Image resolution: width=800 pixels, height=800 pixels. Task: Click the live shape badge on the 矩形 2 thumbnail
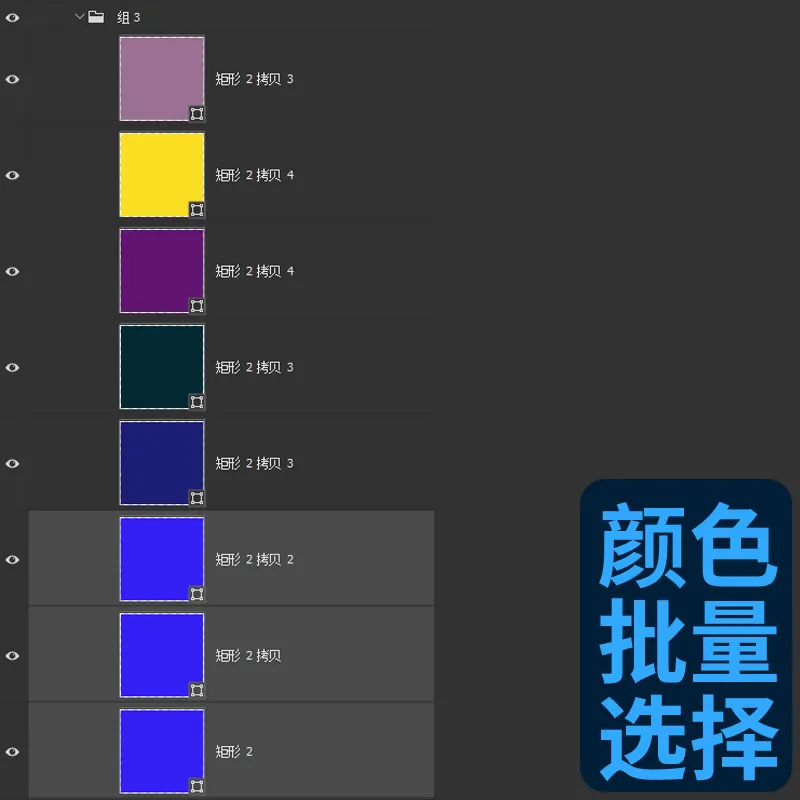point(196,785)
